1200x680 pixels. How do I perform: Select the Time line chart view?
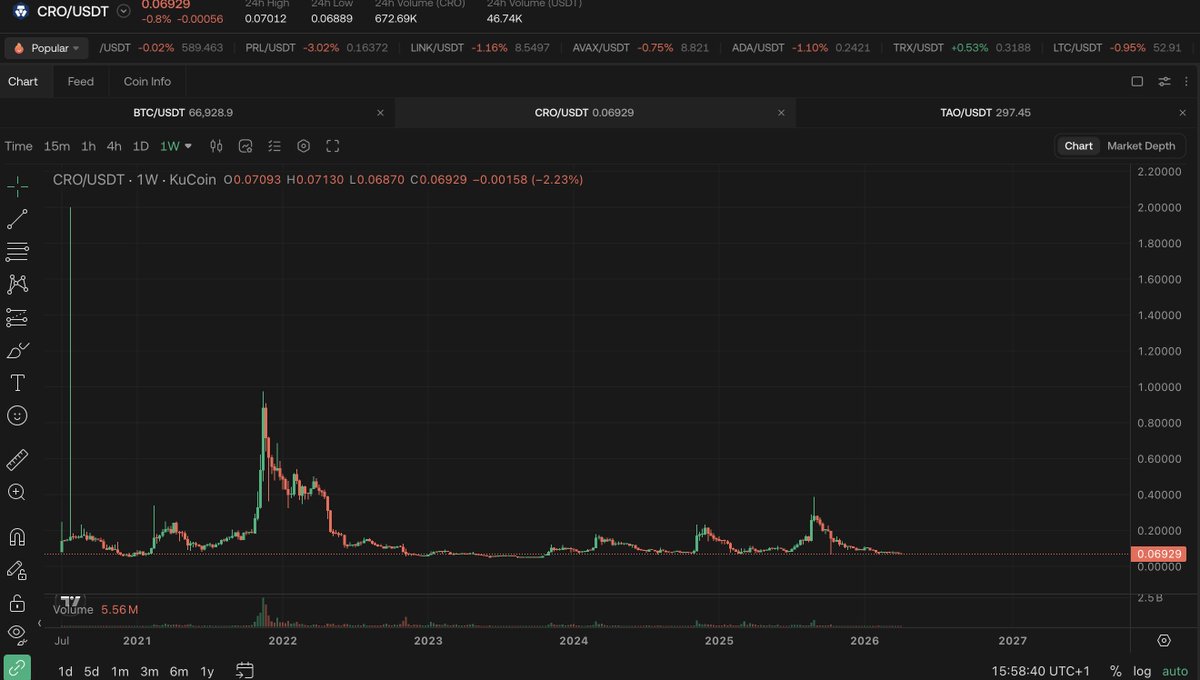(19, 146)
